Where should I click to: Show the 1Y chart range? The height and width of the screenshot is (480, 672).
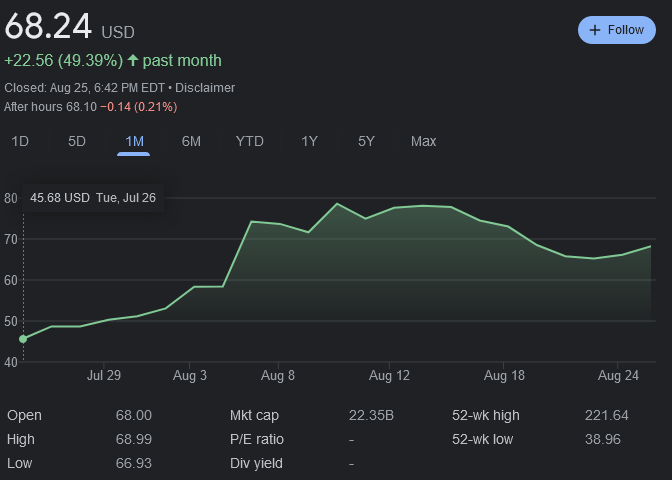(x=309, y=141)
